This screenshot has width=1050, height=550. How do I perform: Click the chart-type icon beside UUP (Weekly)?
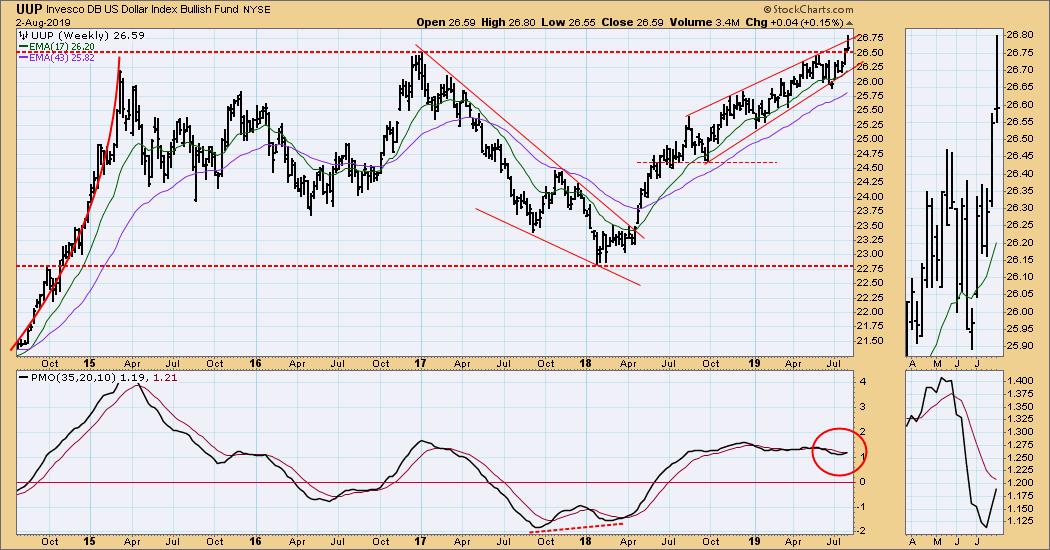[x=23, y=36]
